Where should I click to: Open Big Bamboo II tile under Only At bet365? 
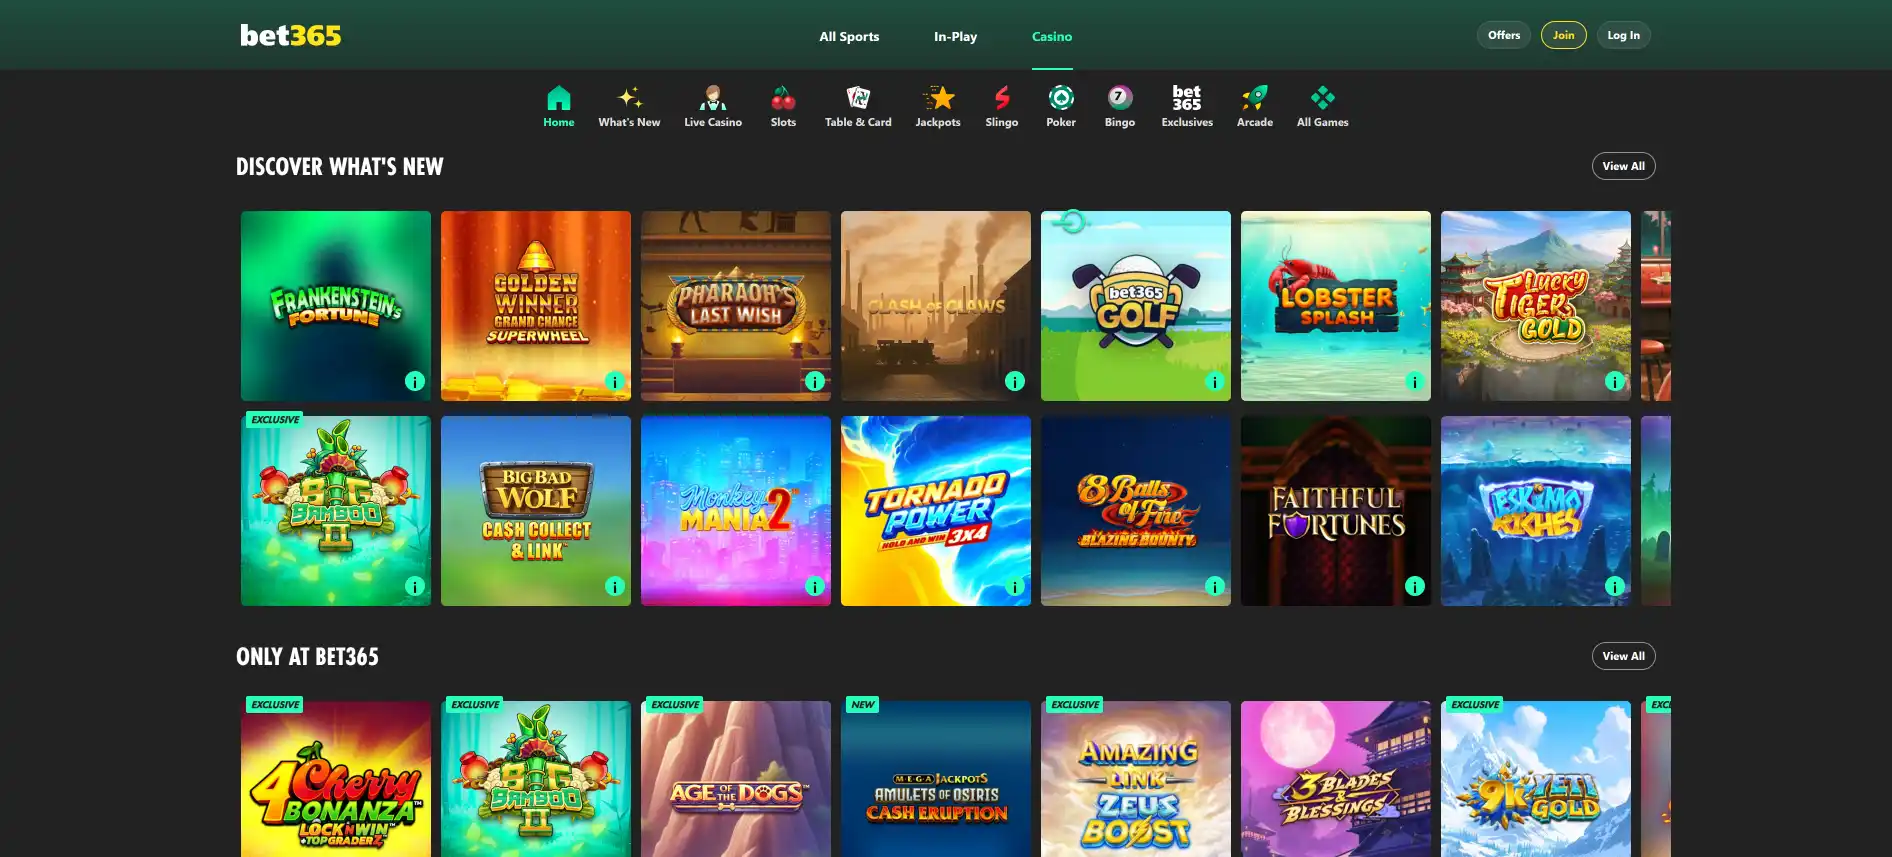[x=536, y=779]
